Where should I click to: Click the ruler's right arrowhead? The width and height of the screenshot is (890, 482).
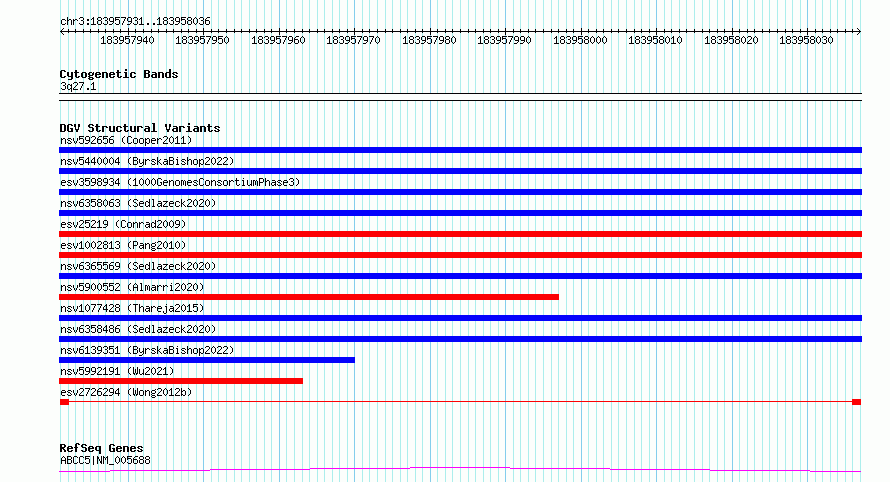859,32
